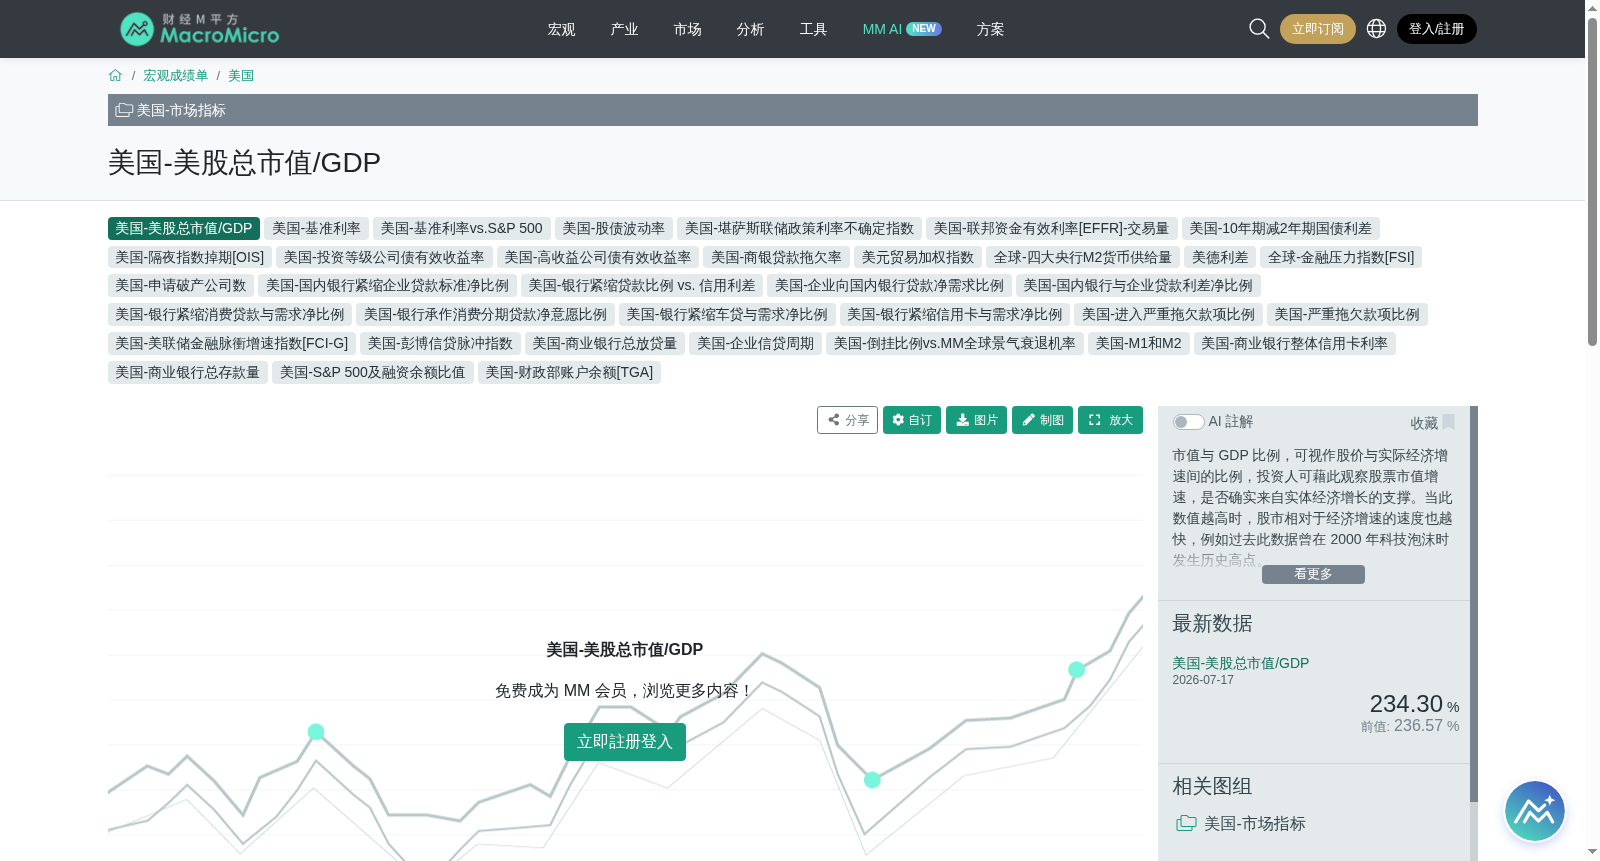Download chart with 图片 button

point(976,420)
